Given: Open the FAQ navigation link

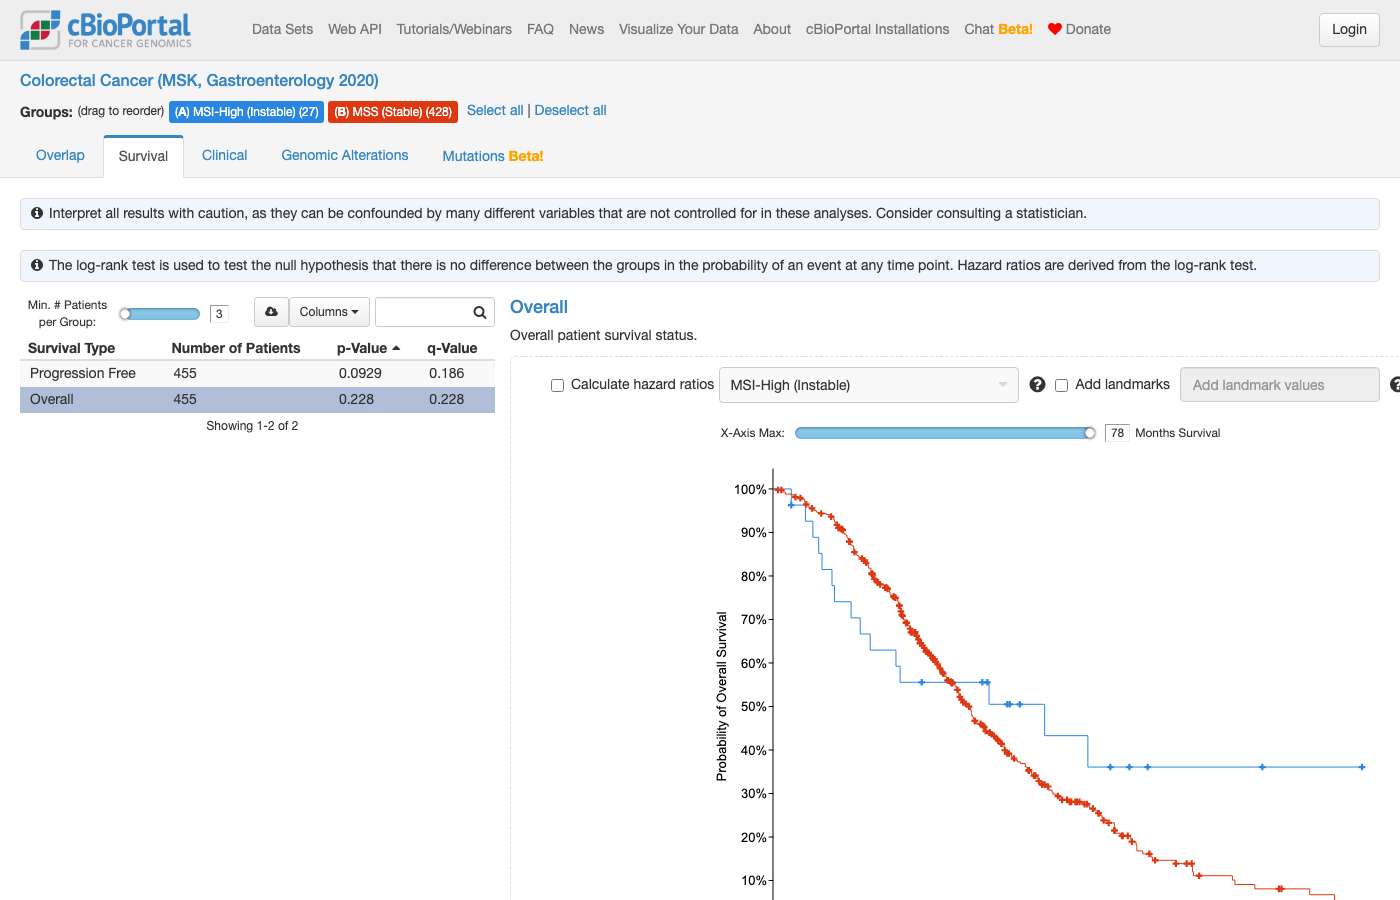Looking at the screenshot, I should click(540, 29).
